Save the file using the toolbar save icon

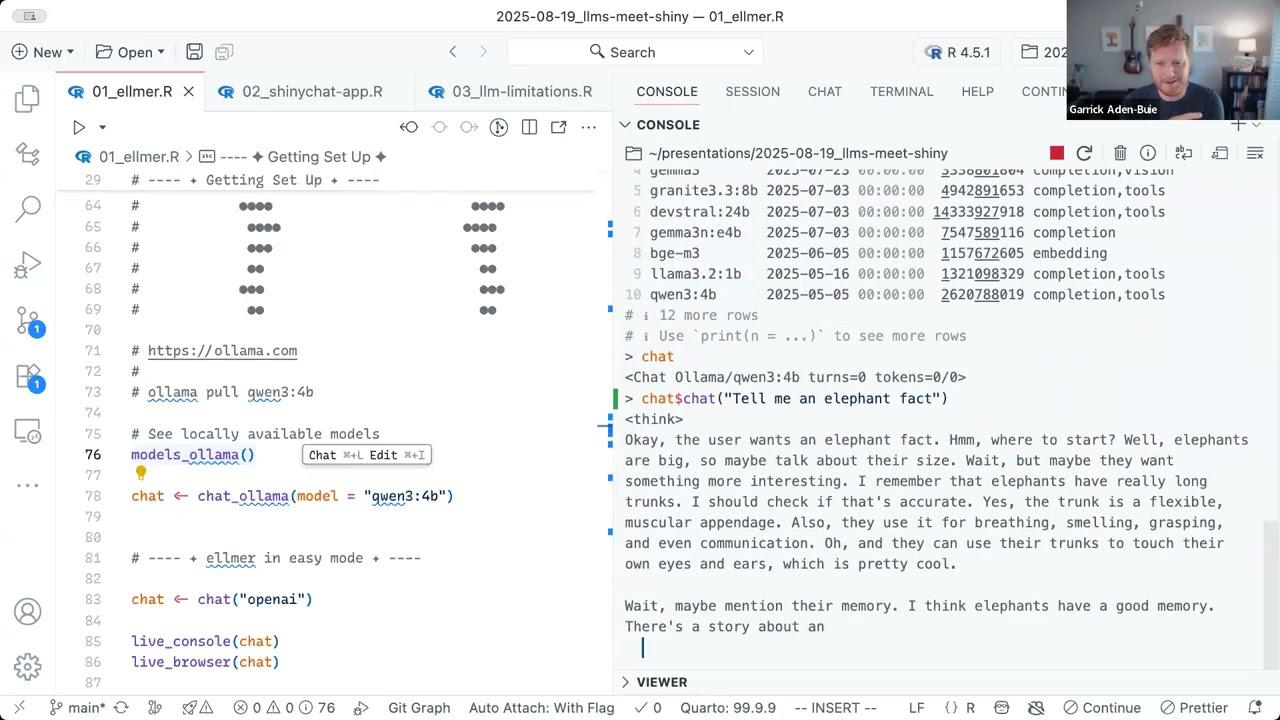pos(194,51)
